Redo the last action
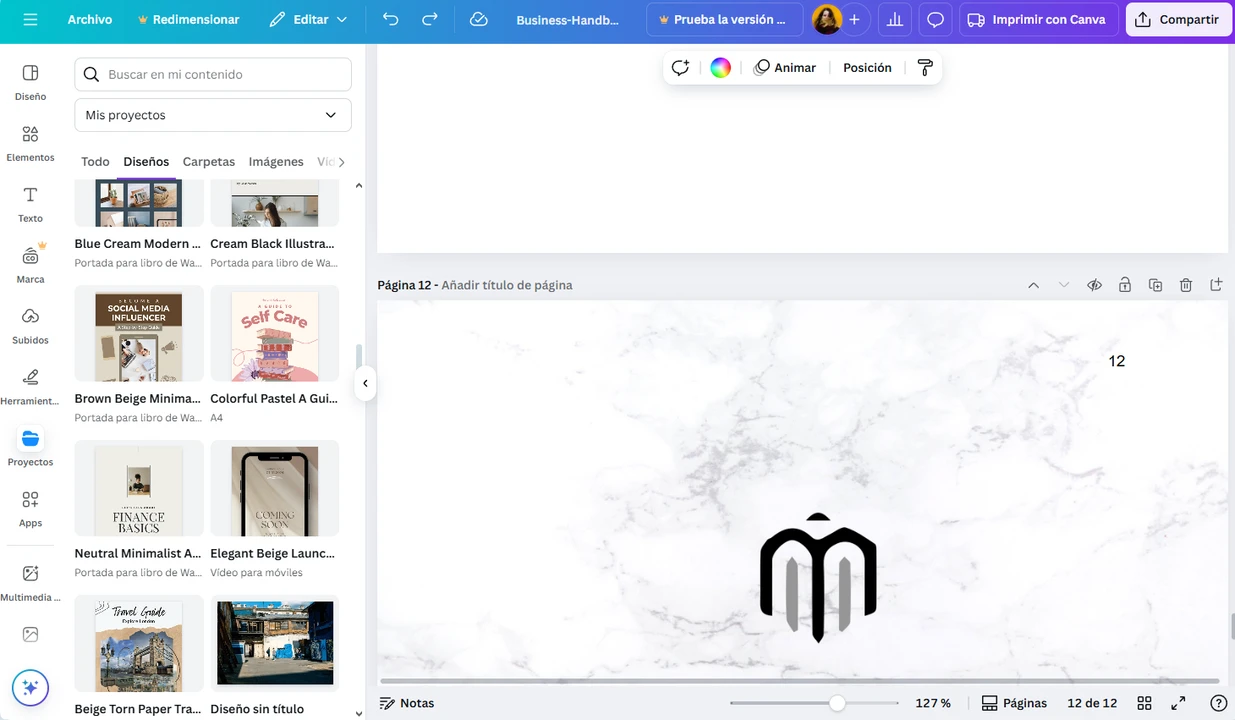This screenshot has width=1235, height=720. [430, 20]
